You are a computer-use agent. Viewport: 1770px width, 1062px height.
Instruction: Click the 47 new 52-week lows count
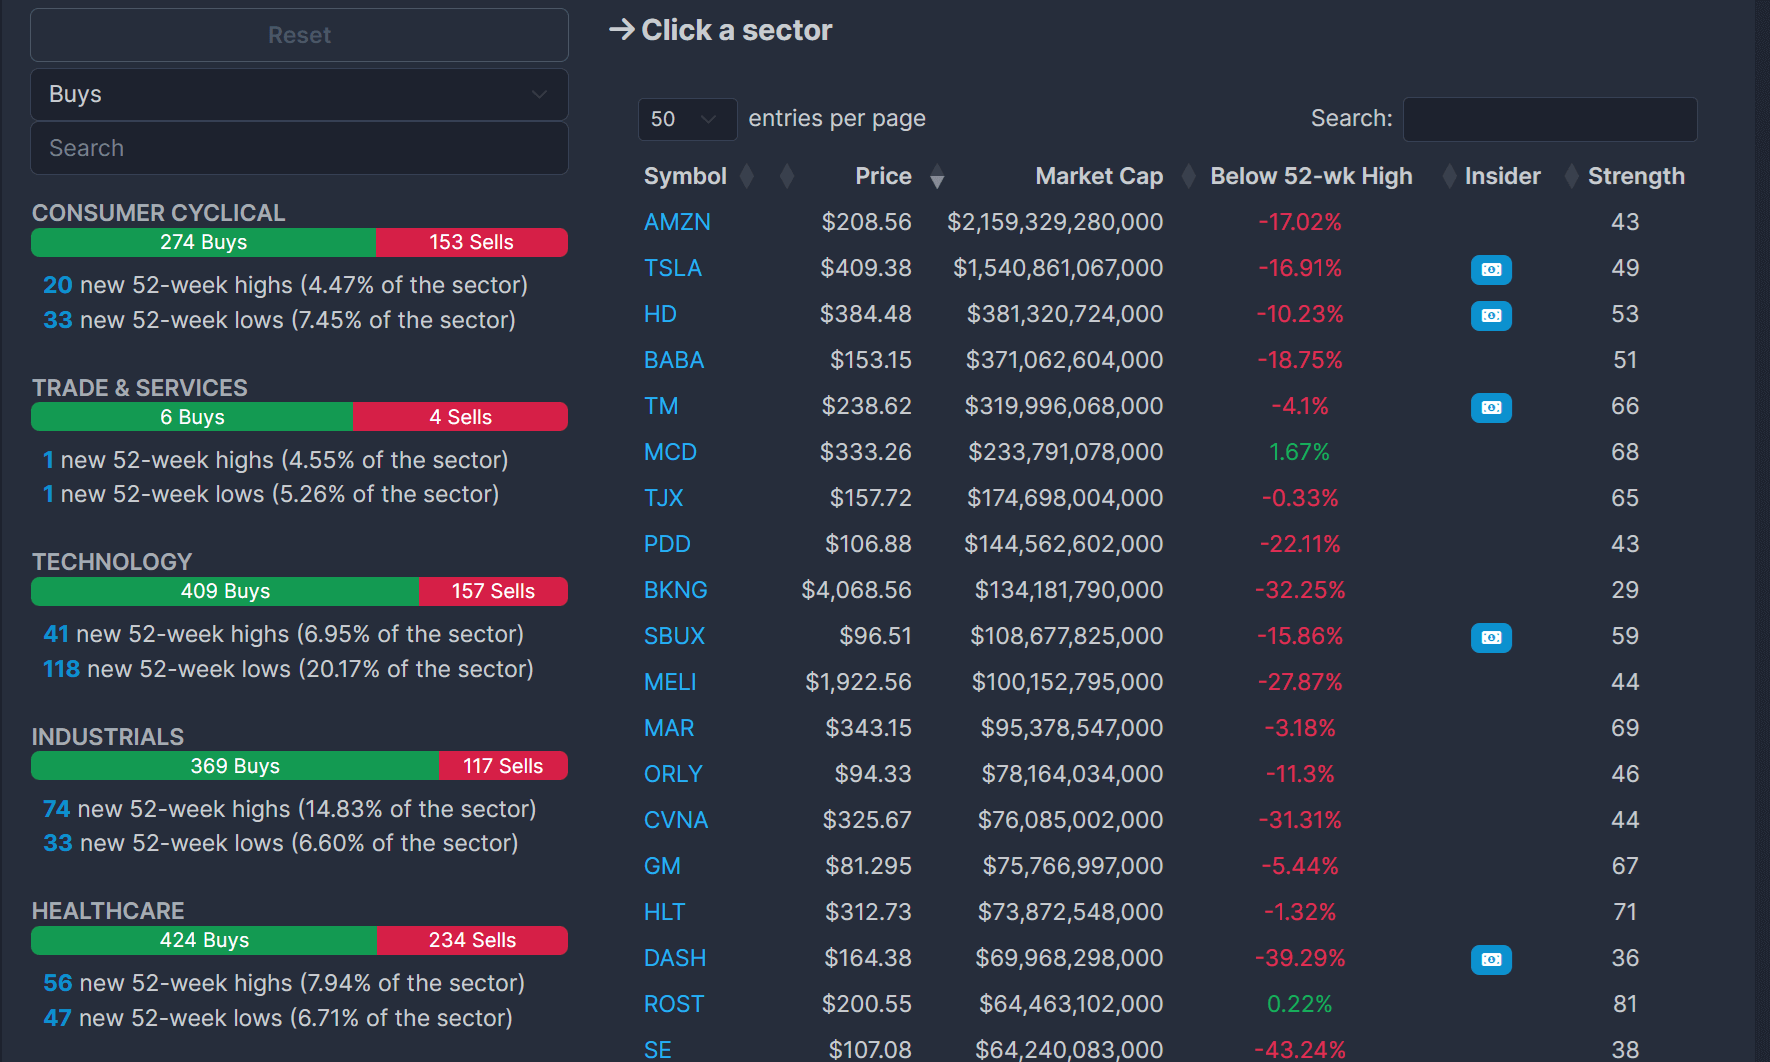(x=57, y=1018)
